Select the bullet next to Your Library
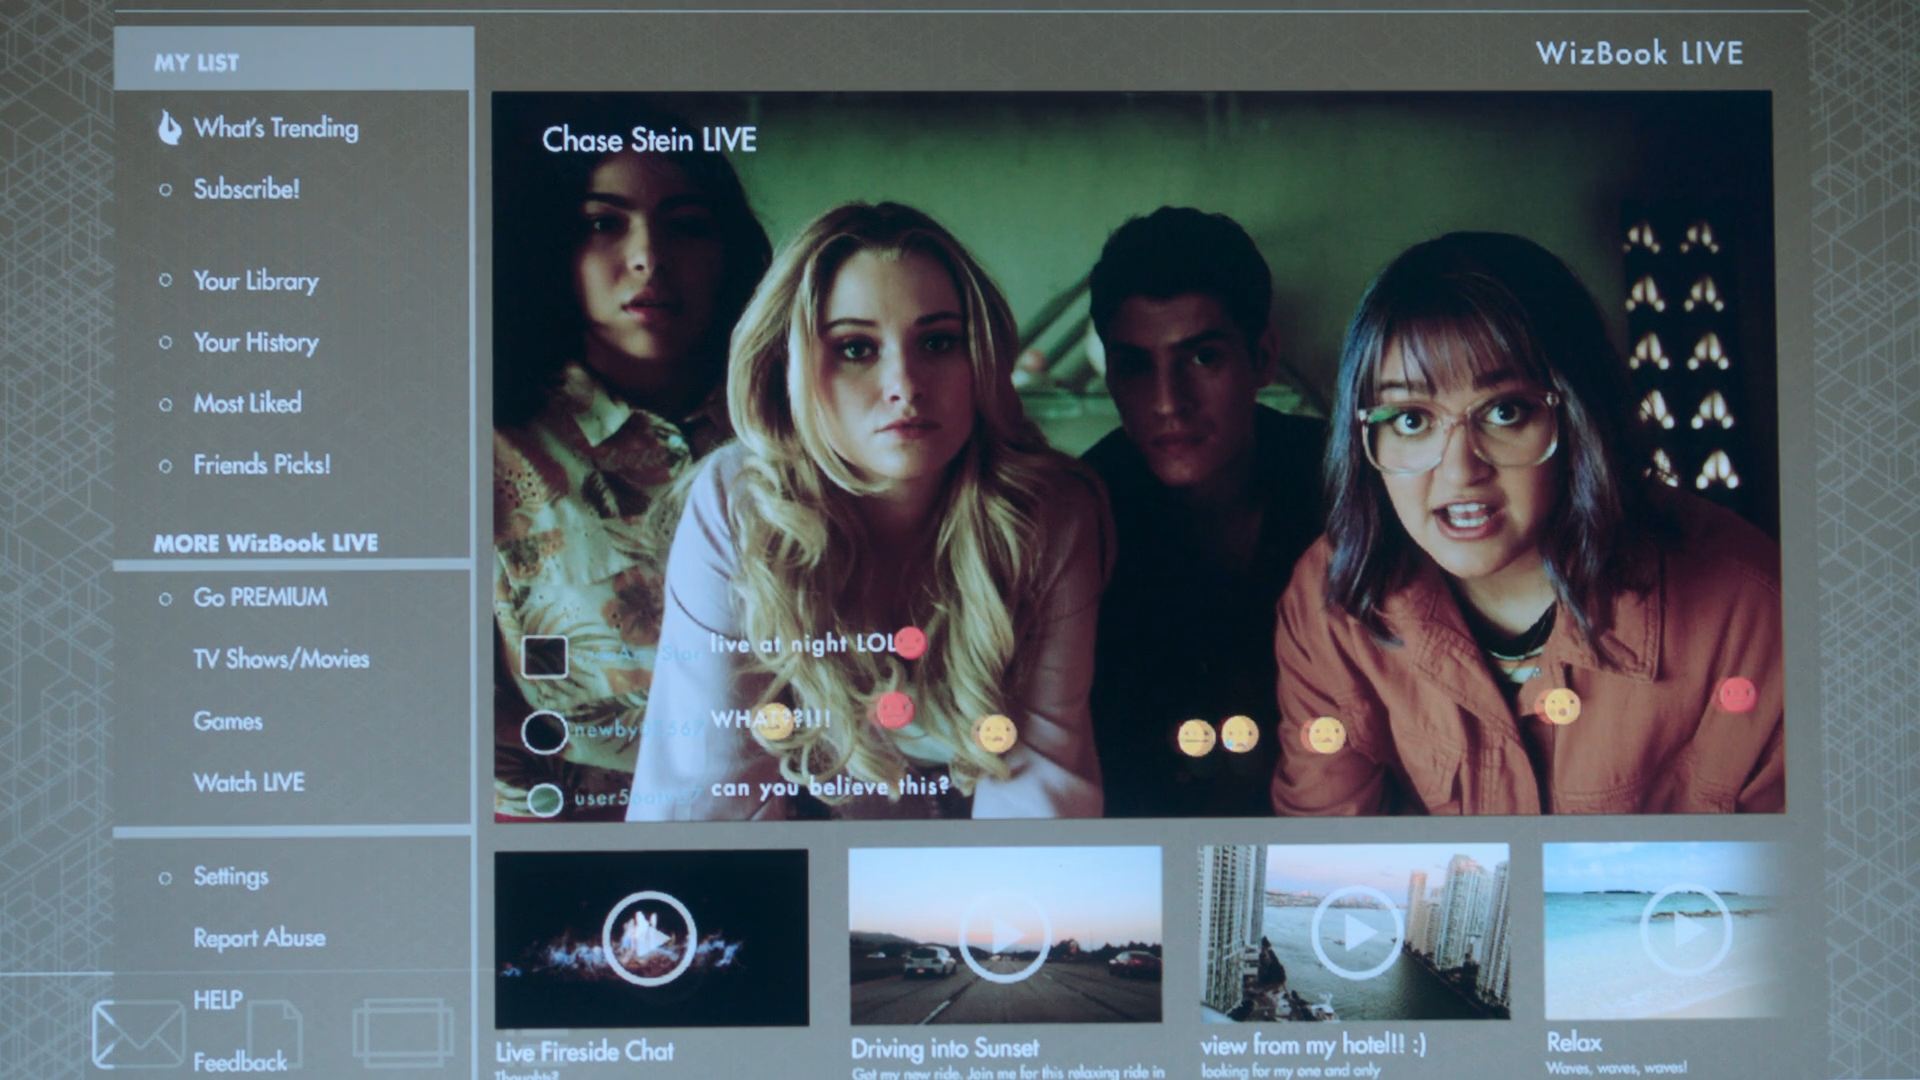The height and width of the screenshot is (1080, 1920). point(166,281)
